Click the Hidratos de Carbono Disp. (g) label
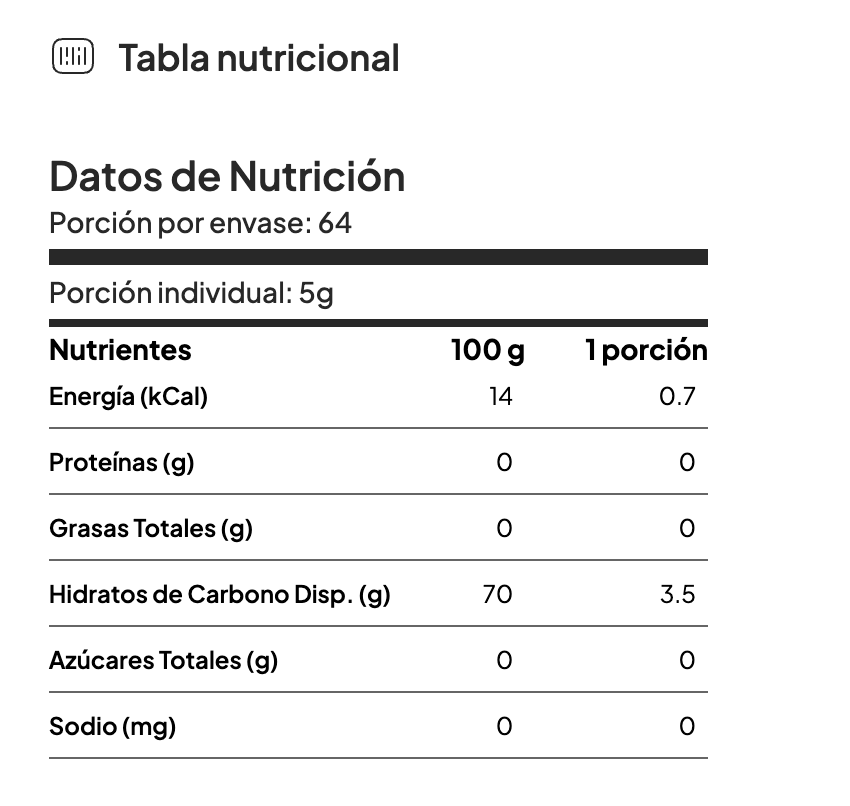850x806 pixels. click(220, 595)
